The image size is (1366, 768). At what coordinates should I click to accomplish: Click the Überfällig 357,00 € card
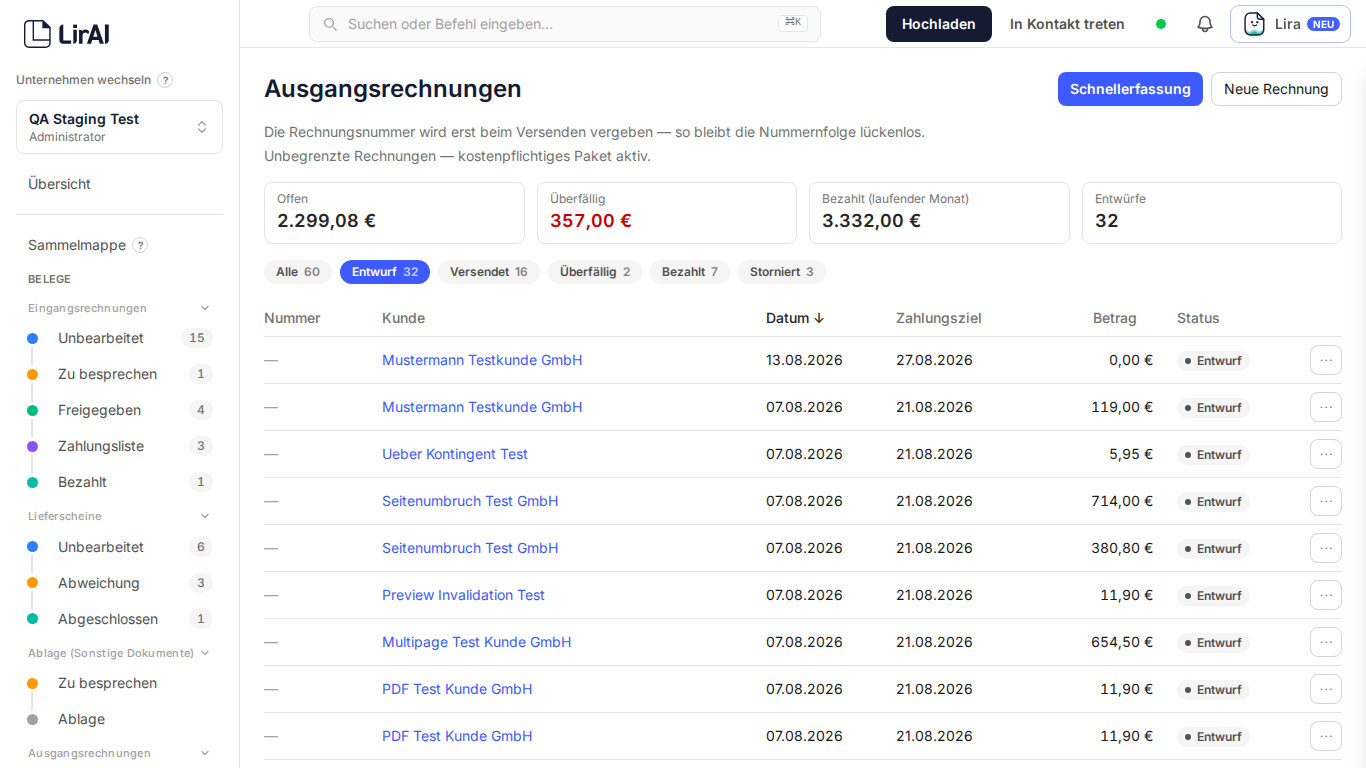click(x=667, y=213)
